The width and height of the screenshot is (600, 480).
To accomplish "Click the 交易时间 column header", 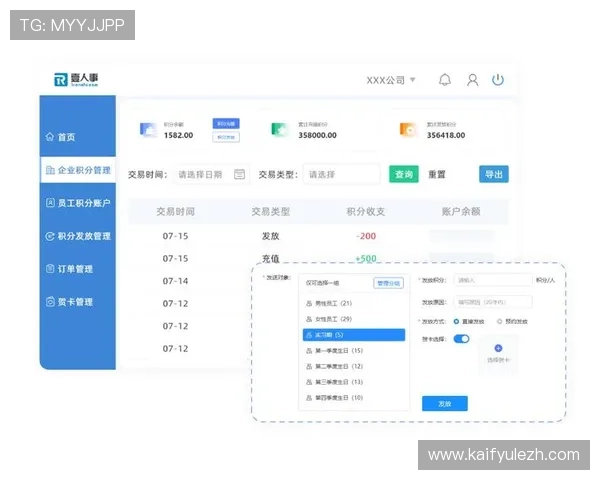I will click(176, 211).
